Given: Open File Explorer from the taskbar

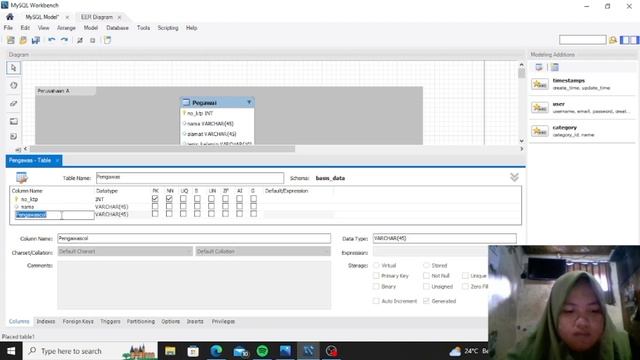Looking at the screenshot, I should [x=170, y=351].
